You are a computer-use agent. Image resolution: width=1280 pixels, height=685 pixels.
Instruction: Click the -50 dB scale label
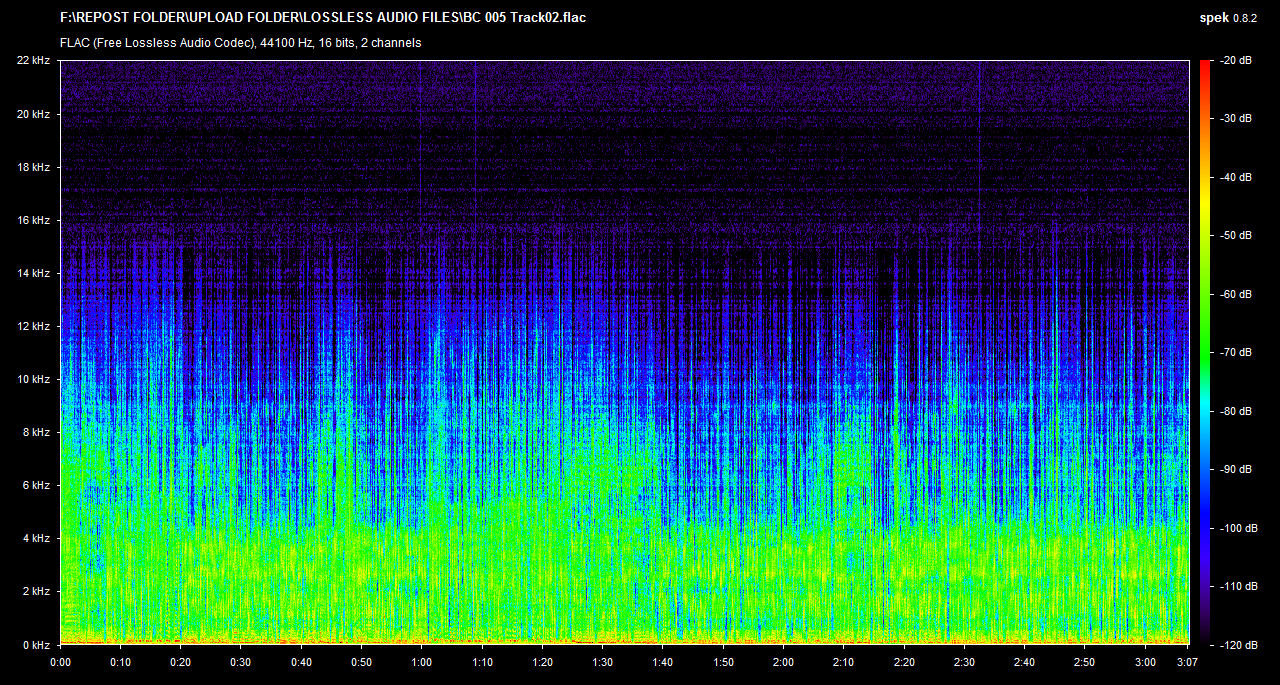pyautogui.click(x=1235, y=235)
